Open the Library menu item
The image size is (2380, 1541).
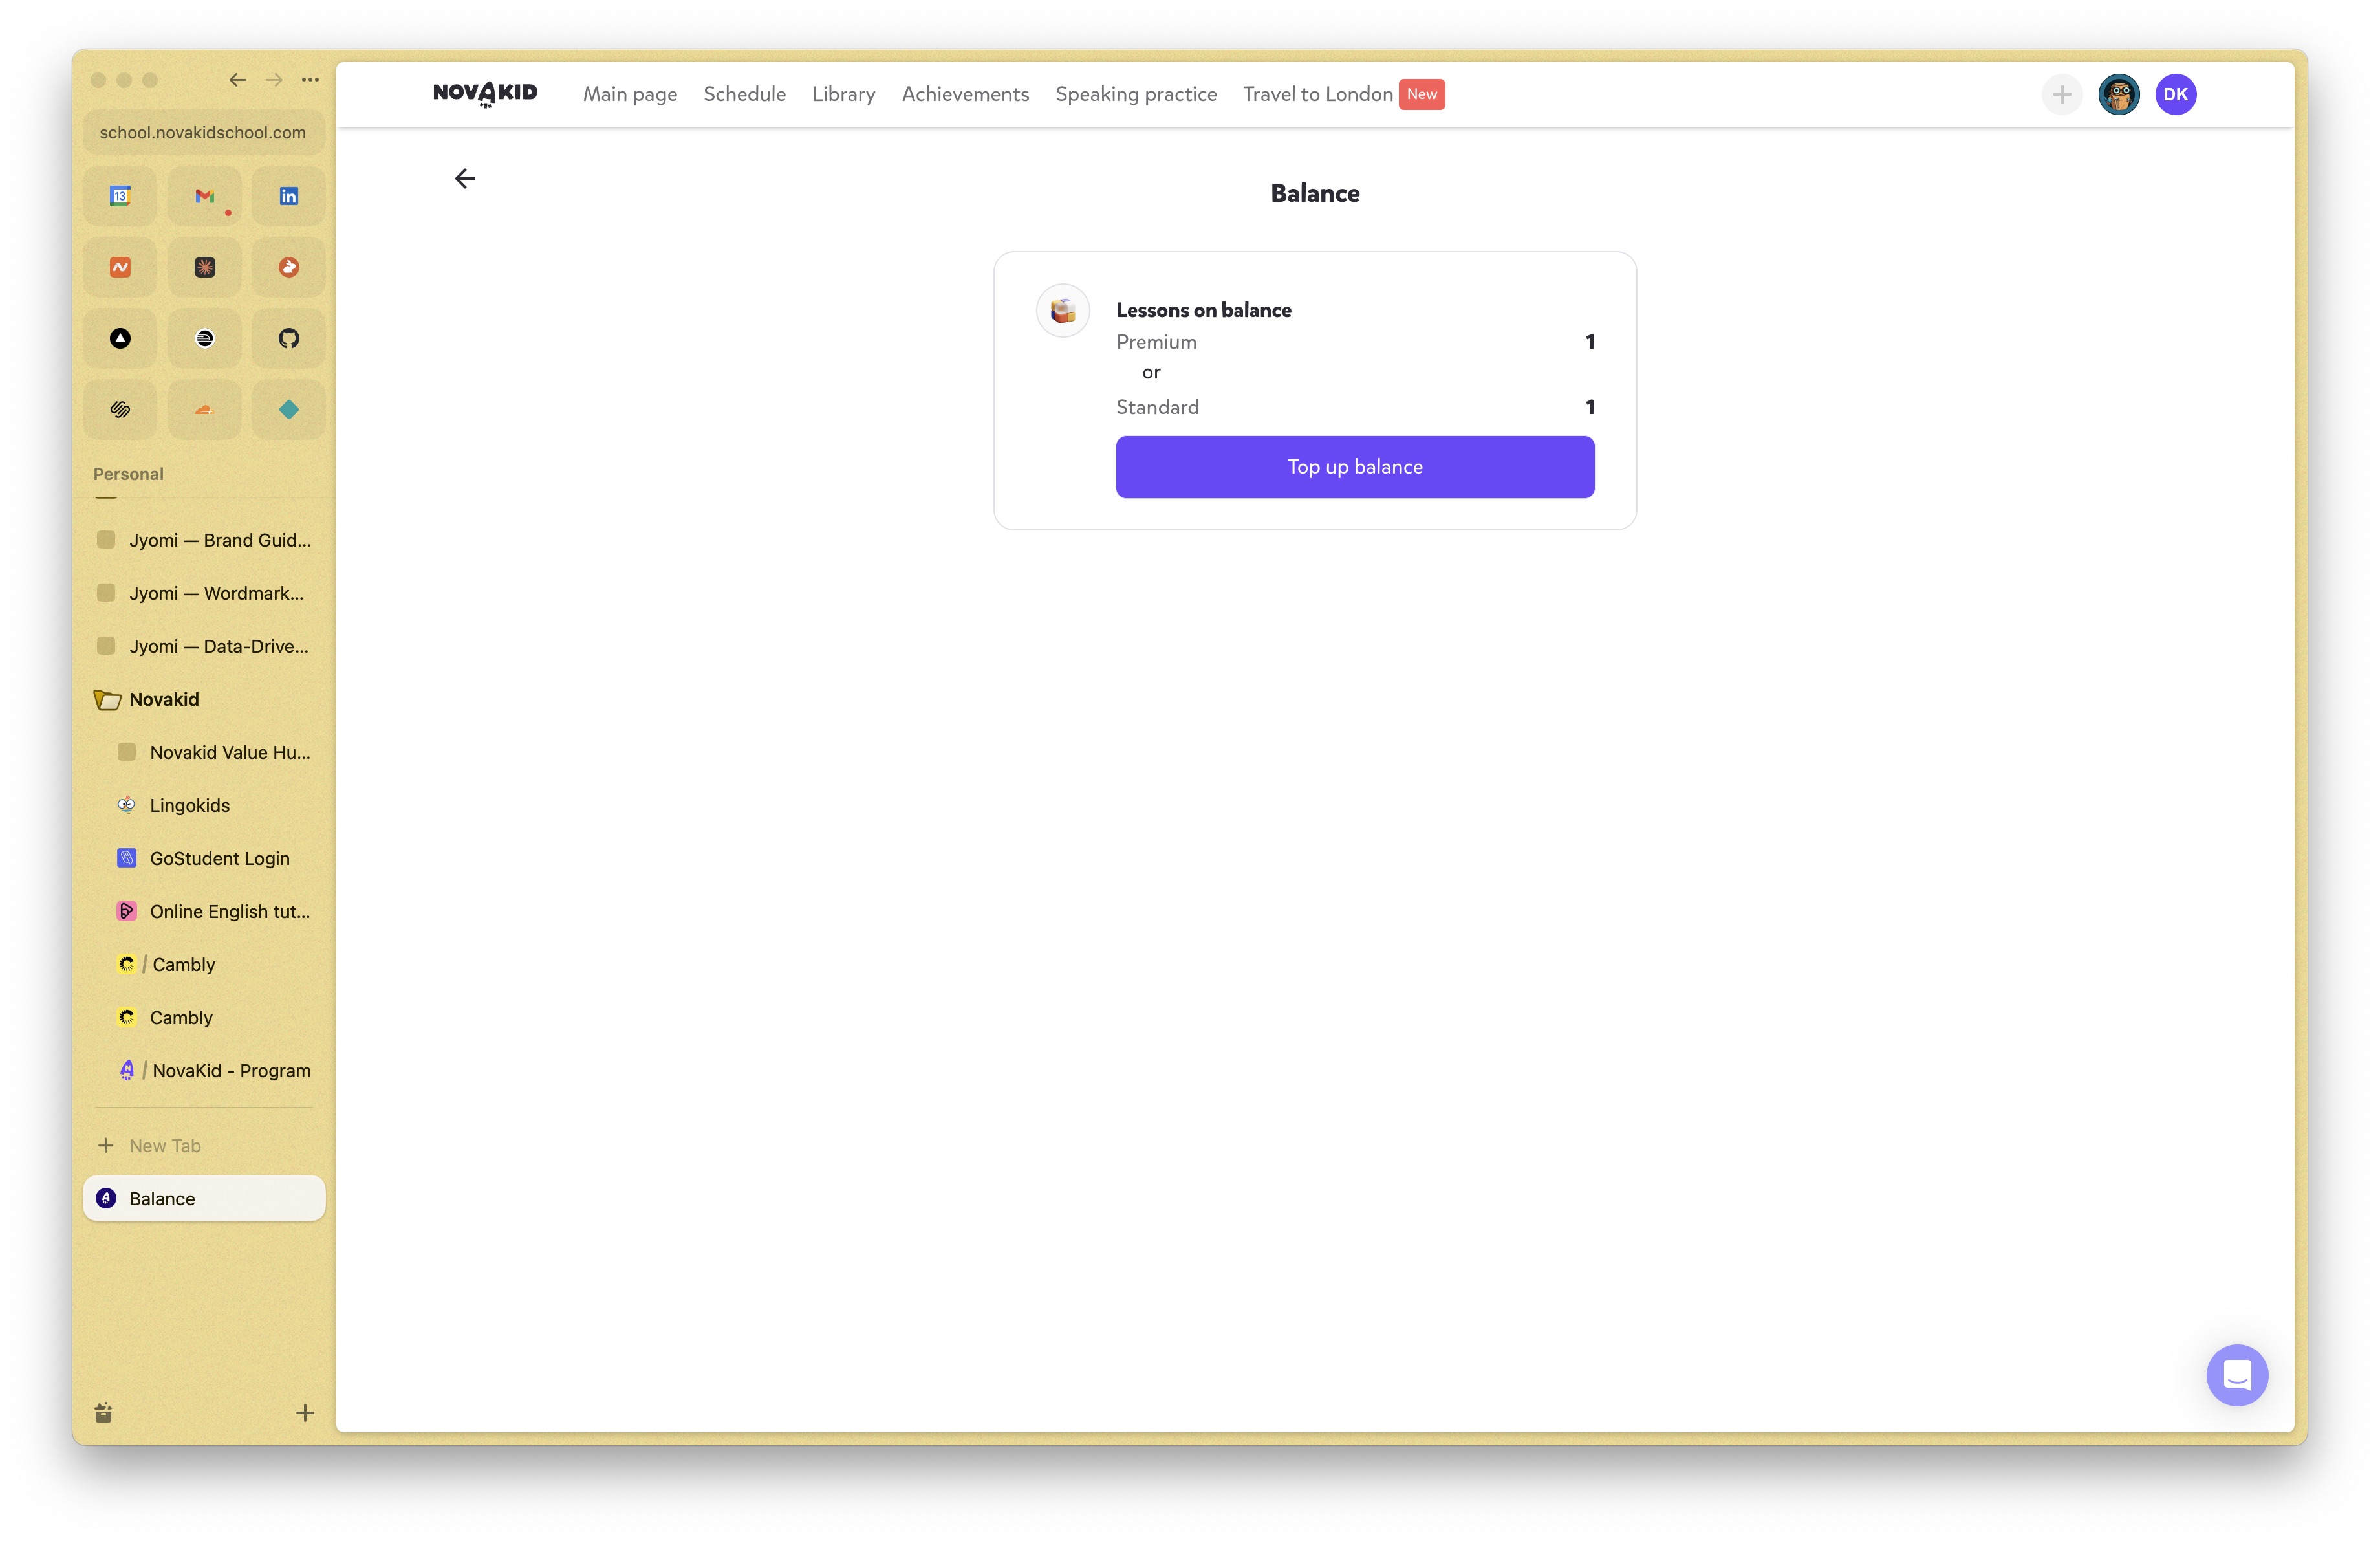[x=843, y=94]
